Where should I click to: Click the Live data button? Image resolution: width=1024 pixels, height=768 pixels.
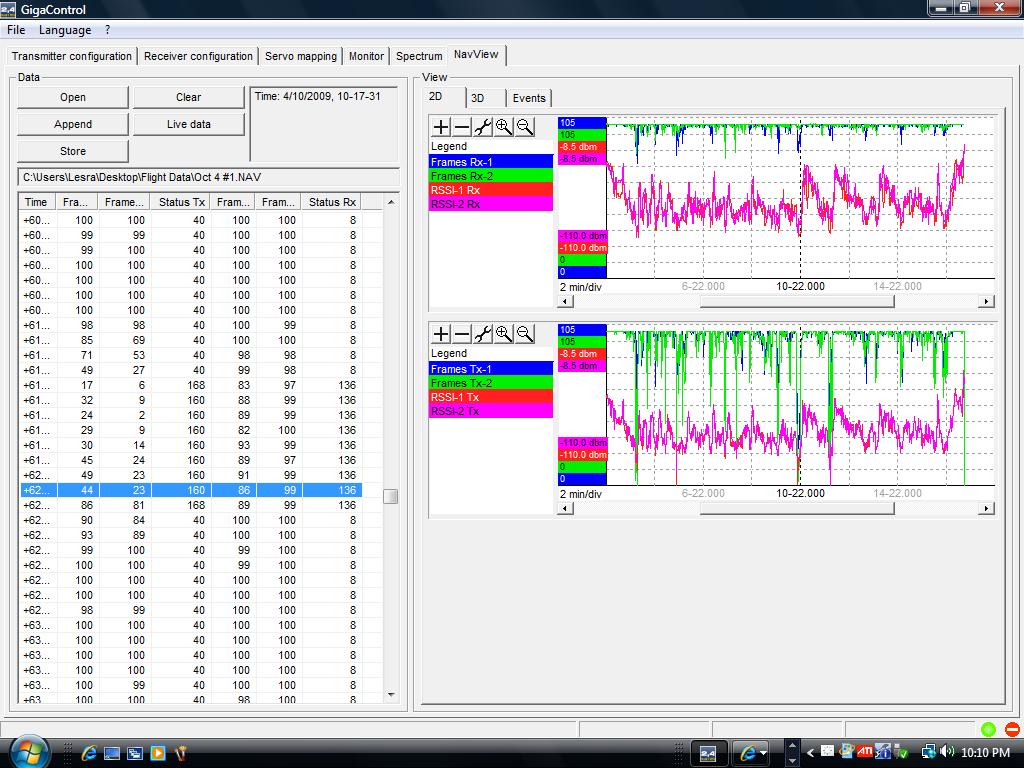pyautogui.click(x=188, y=124)
